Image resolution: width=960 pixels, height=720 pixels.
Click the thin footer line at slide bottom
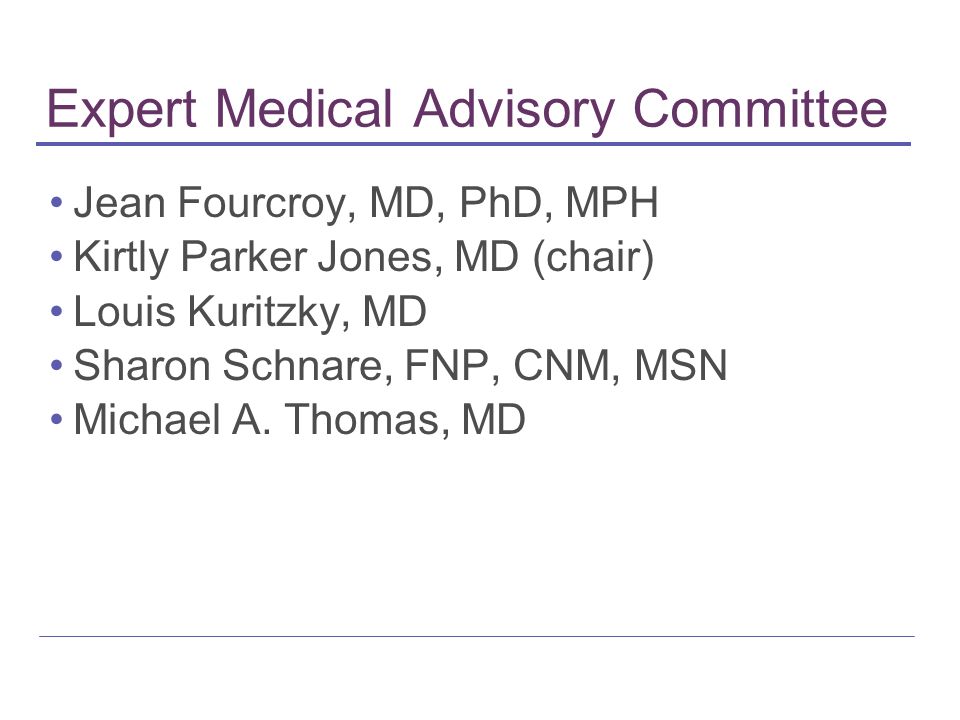coord(477,637)
